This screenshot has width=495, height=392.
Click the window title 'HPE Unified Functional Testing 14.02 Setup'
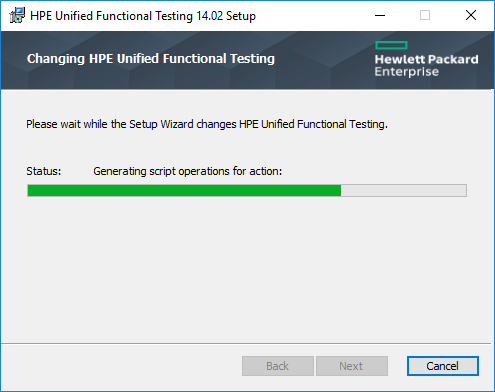click(143, 16)
